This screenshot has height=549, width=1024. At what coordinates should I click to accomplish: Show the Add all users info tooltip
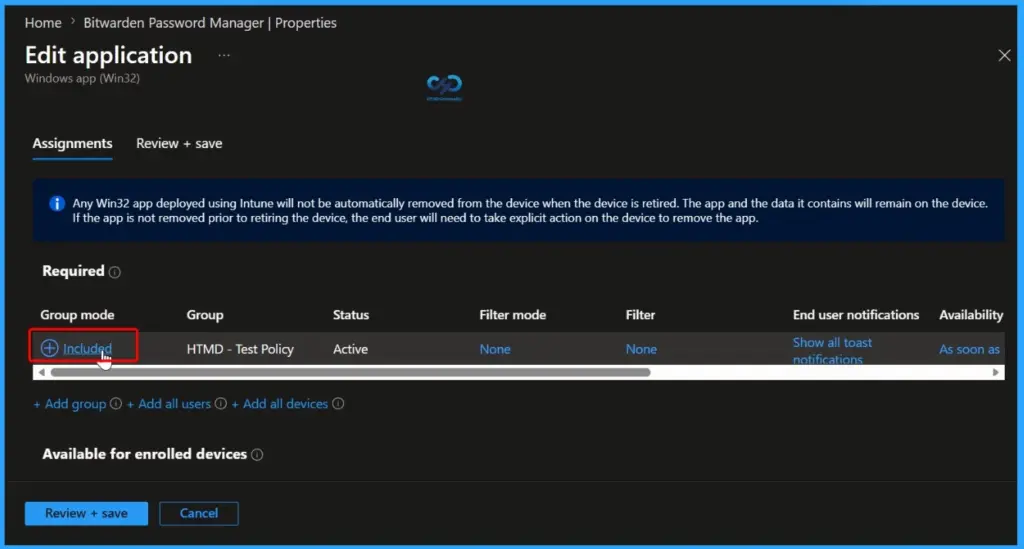(221, 403)
